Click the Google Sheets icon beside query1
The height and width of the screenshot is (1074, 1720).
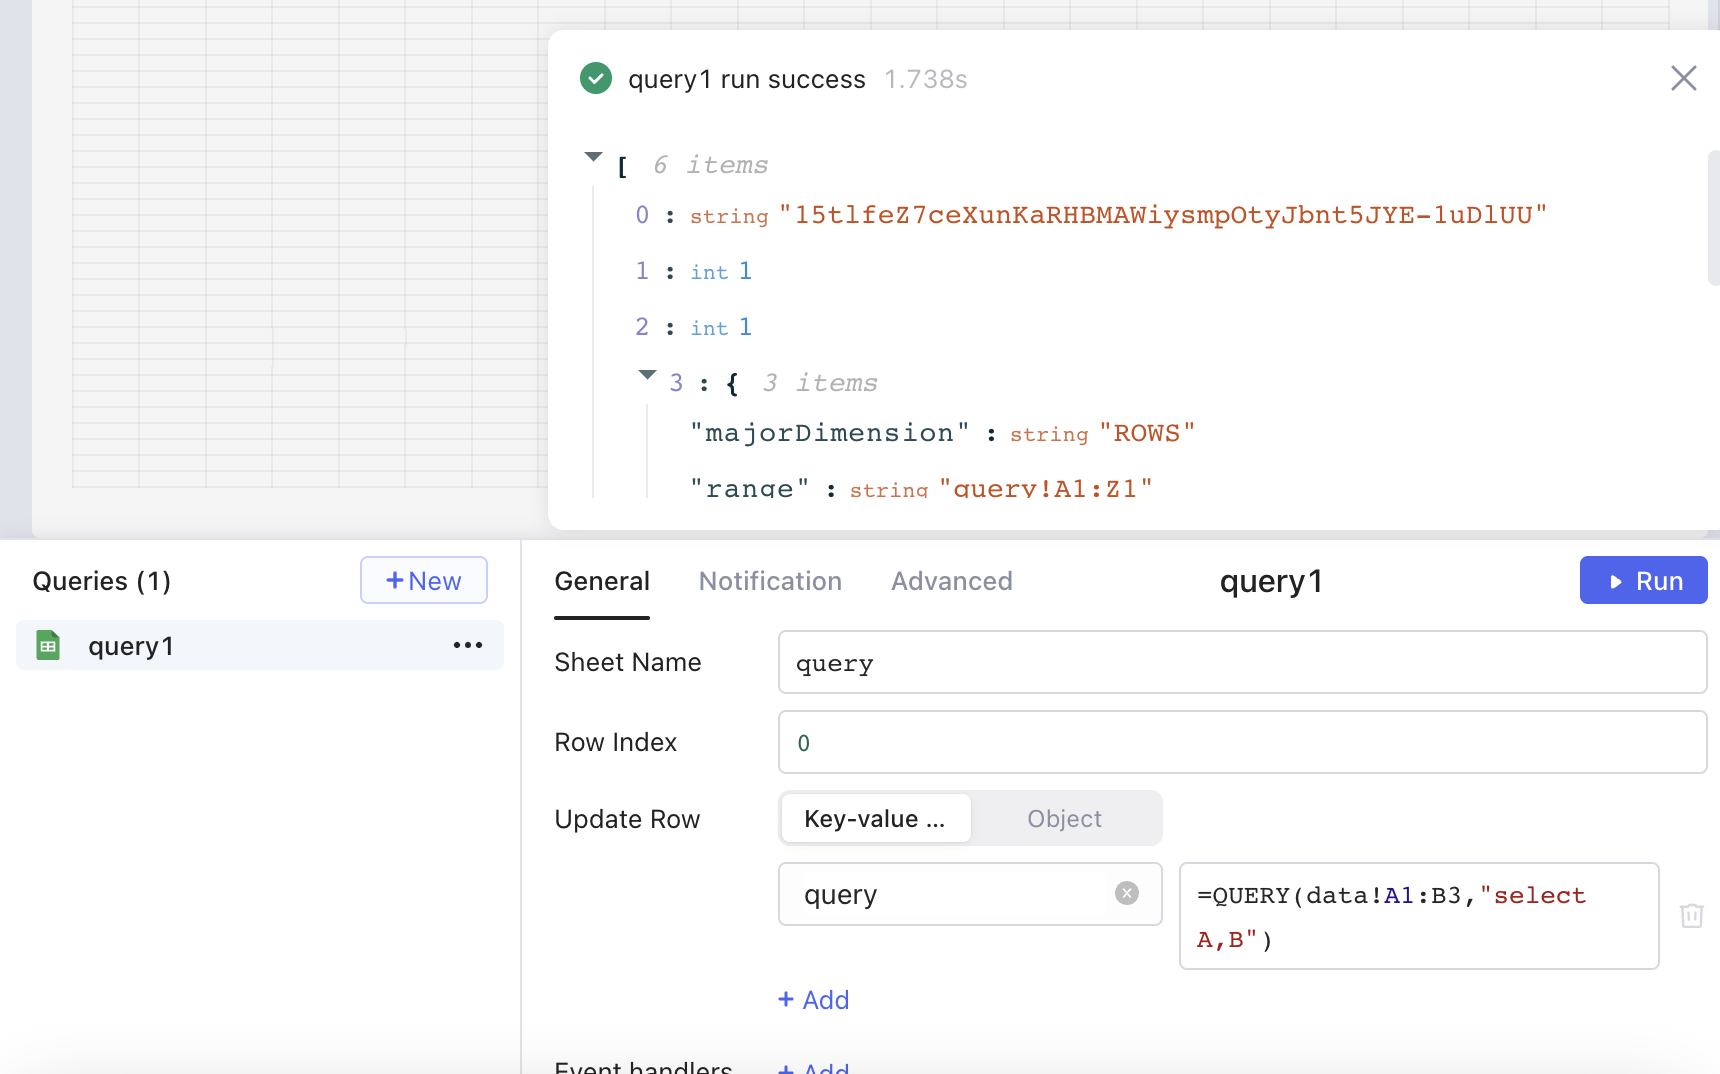pos(48,645)
